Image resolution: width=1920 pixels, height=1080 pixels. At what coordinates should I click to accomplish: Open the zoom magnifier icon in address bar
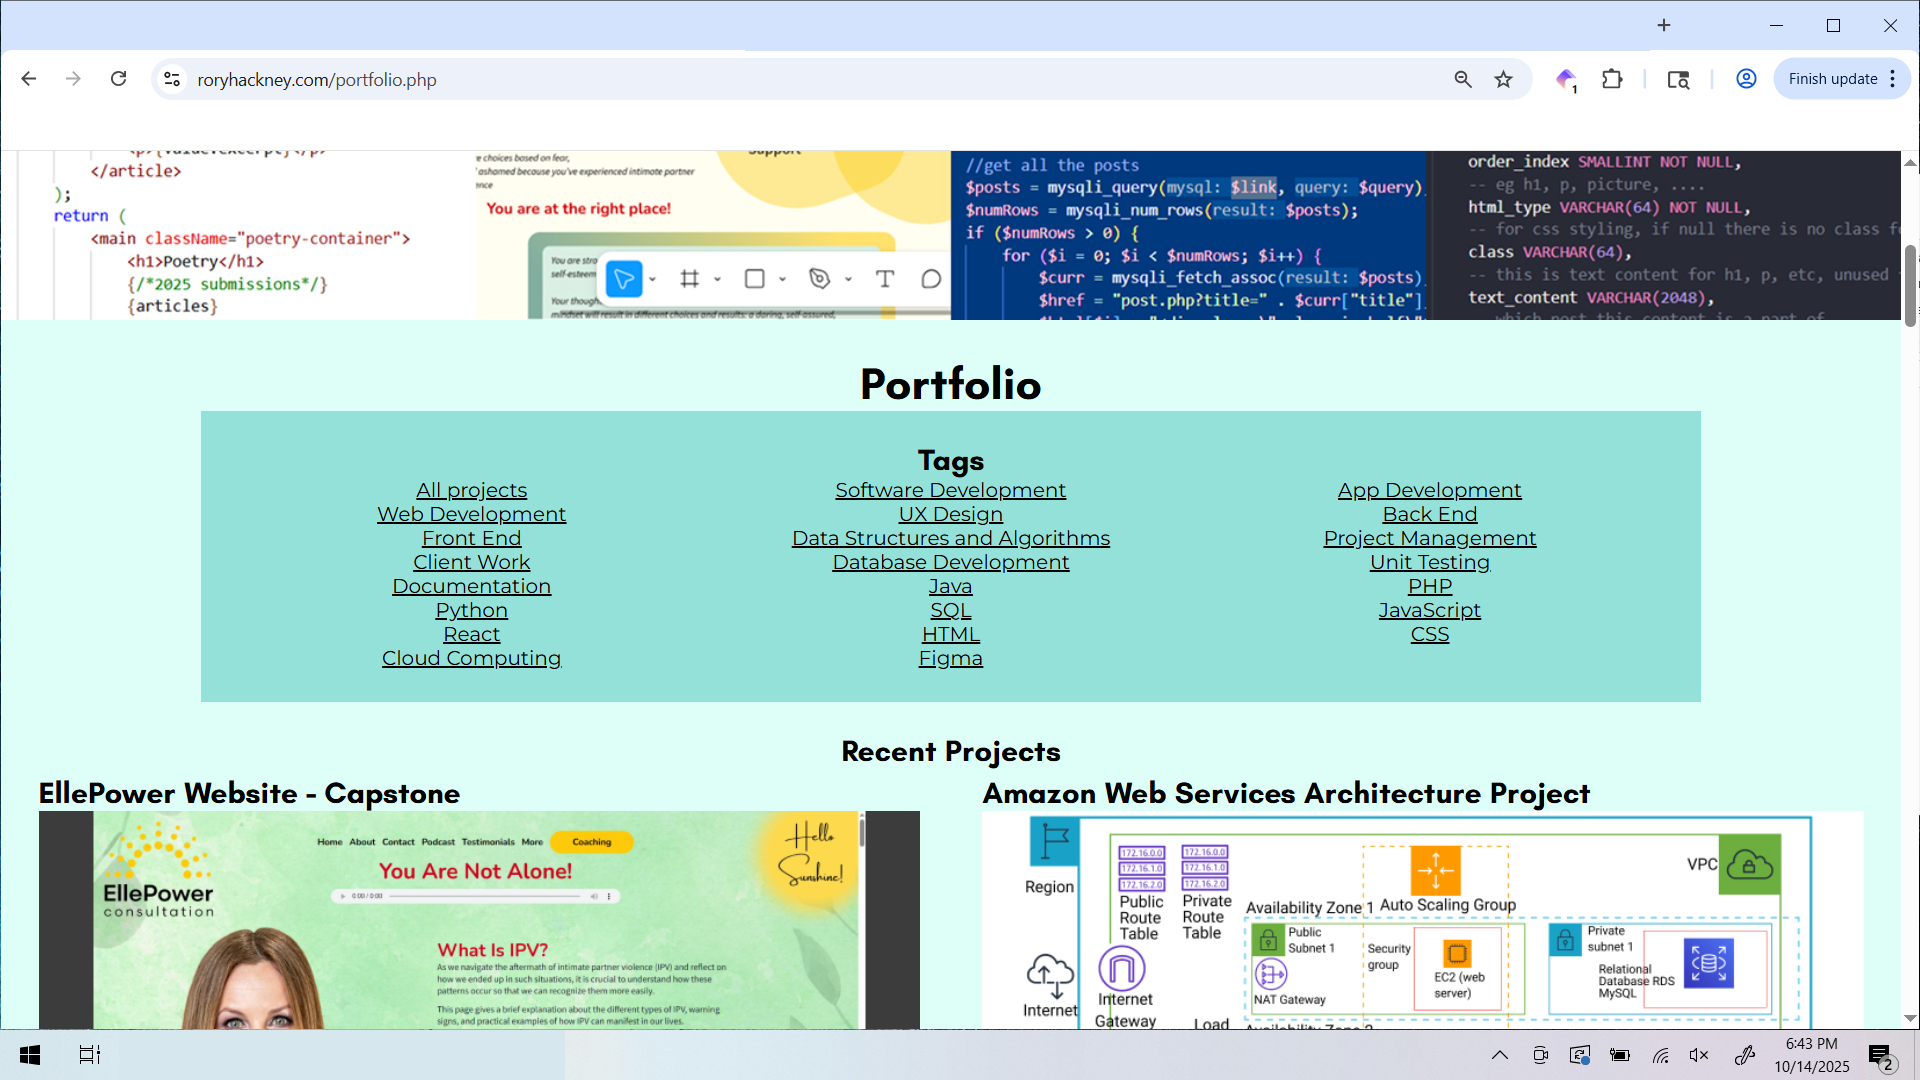pyautogui.click(x=1463, y=79)
